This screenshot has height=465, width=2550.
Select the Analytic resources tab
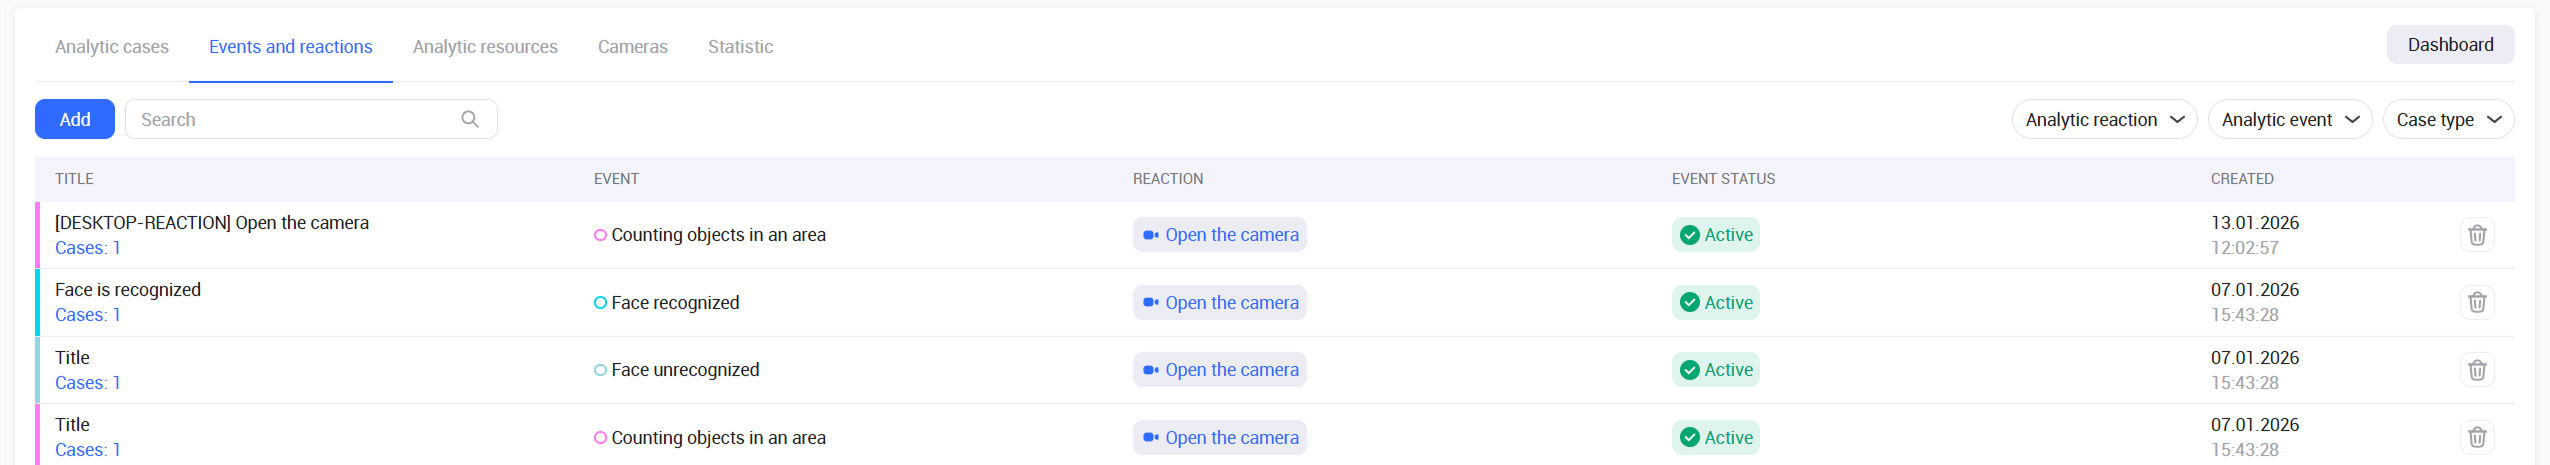[x=485, y=47]
